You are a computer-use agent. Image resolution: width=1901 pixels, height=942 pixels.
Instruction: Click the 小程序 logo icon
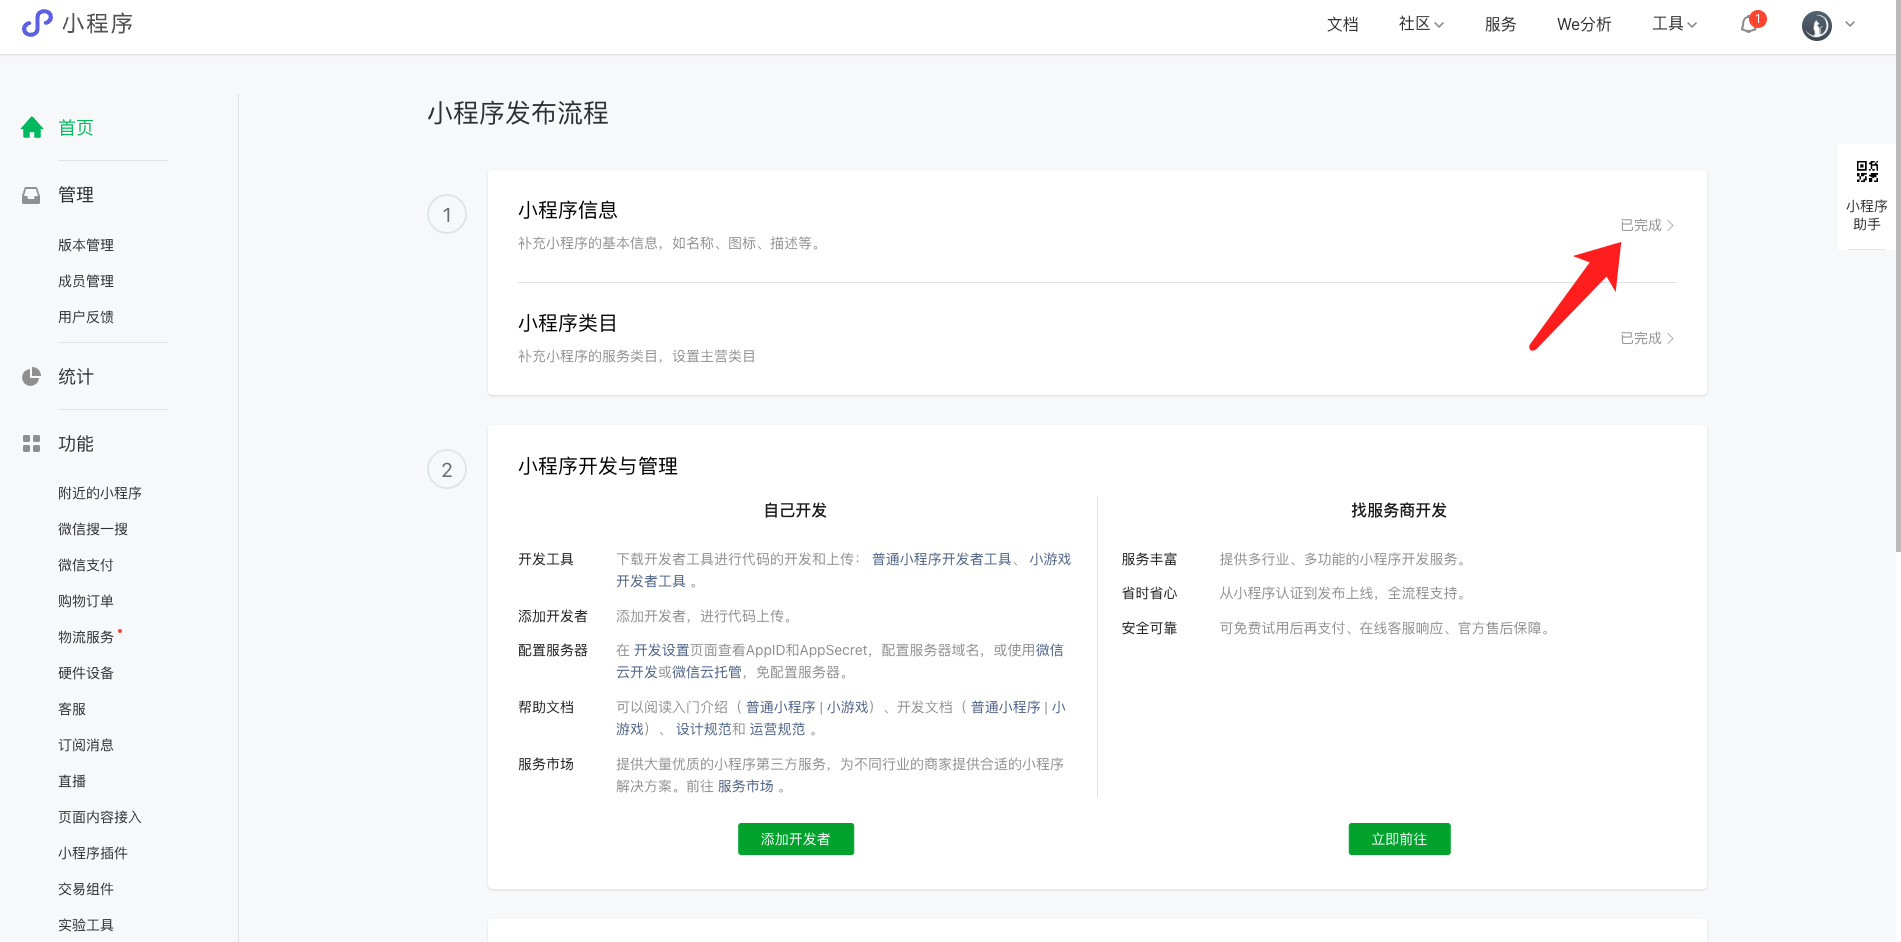pos(37,23)
